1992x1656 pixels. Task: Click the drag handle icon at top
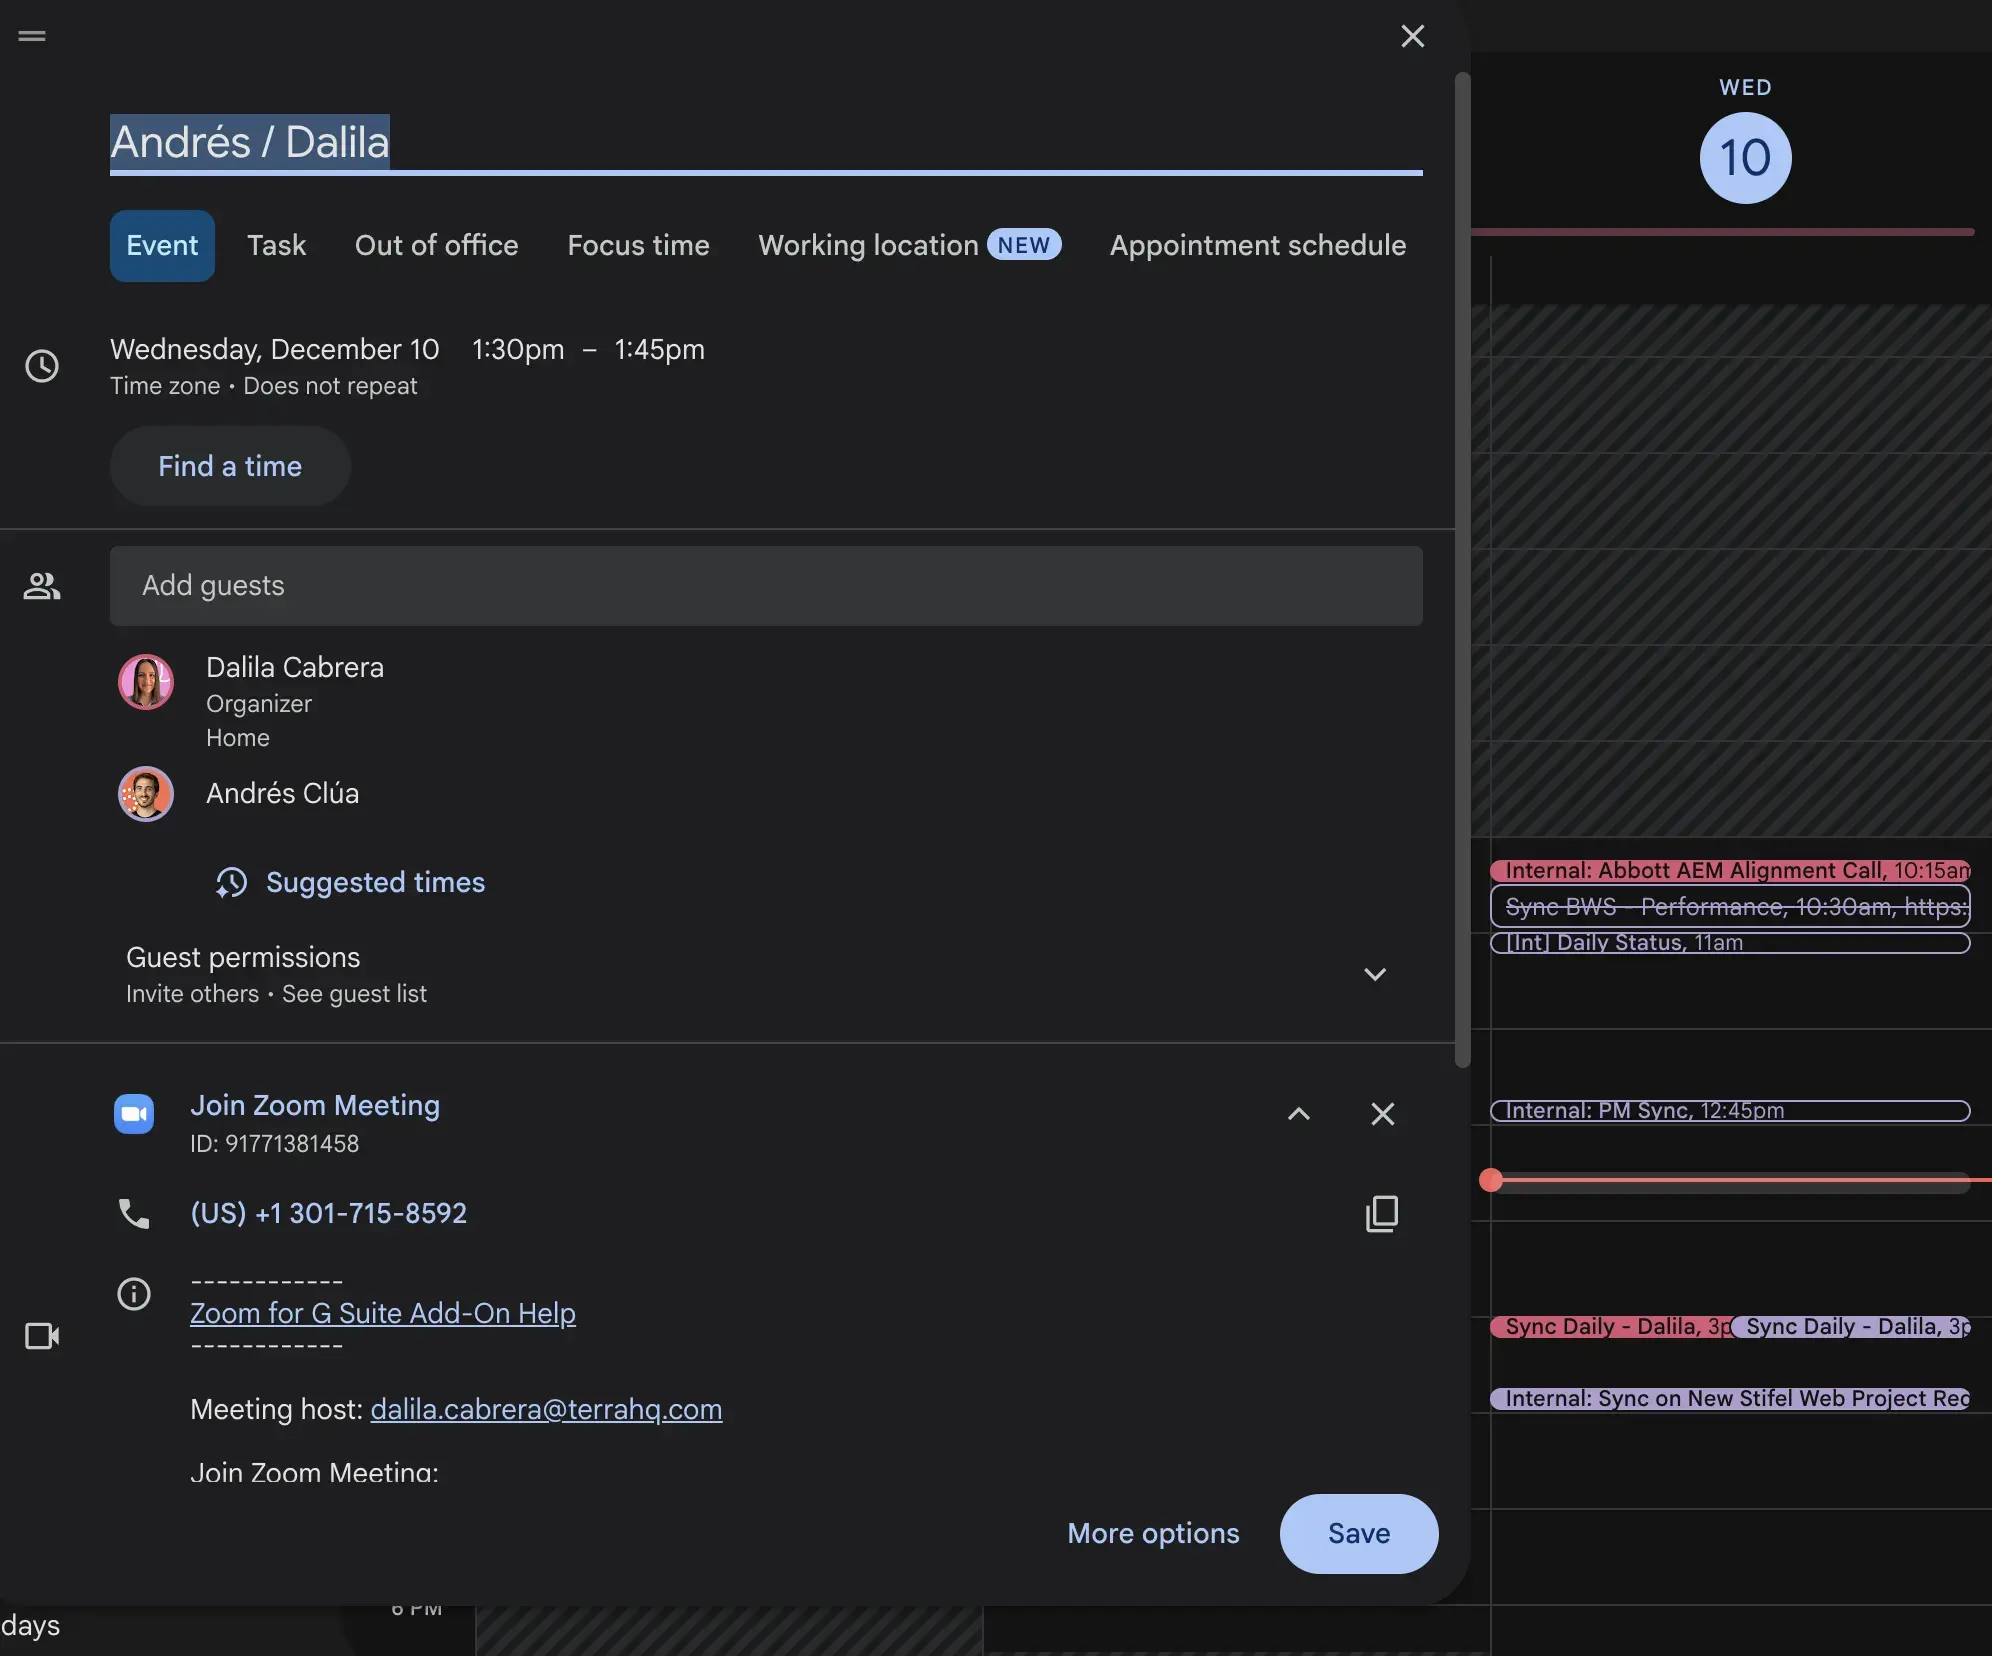(32, 36)
